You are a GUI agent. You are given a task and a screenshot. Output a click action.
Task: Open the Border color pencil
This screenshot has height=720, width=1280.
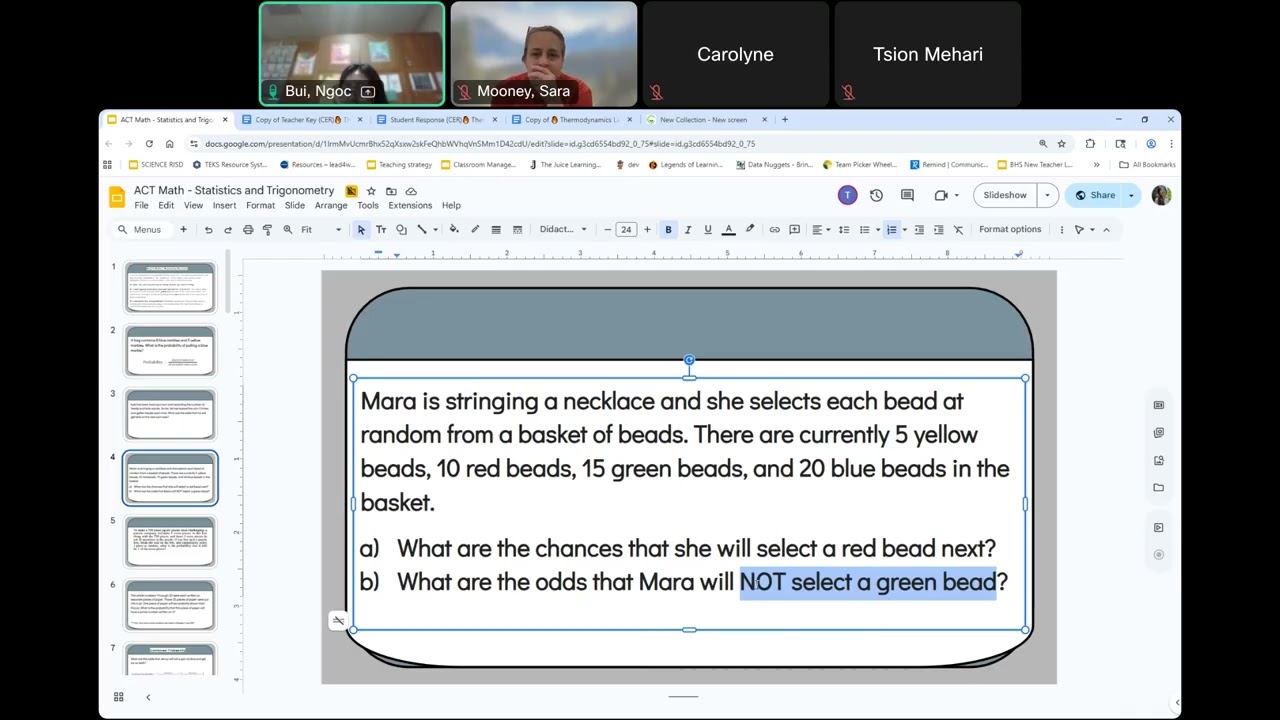pyautogui.click(x=475, y=230)
